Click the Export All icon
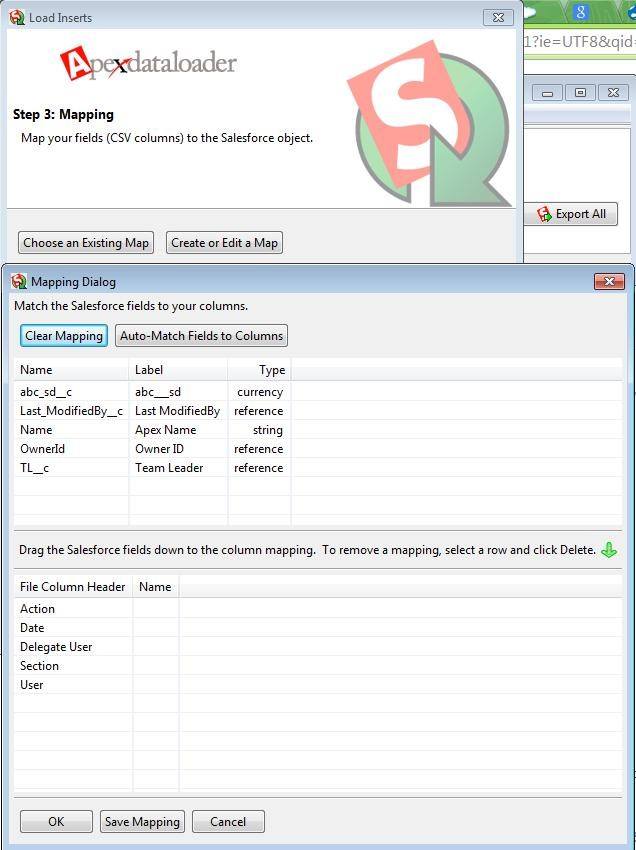The image size is (636, 850). (544, 214)
